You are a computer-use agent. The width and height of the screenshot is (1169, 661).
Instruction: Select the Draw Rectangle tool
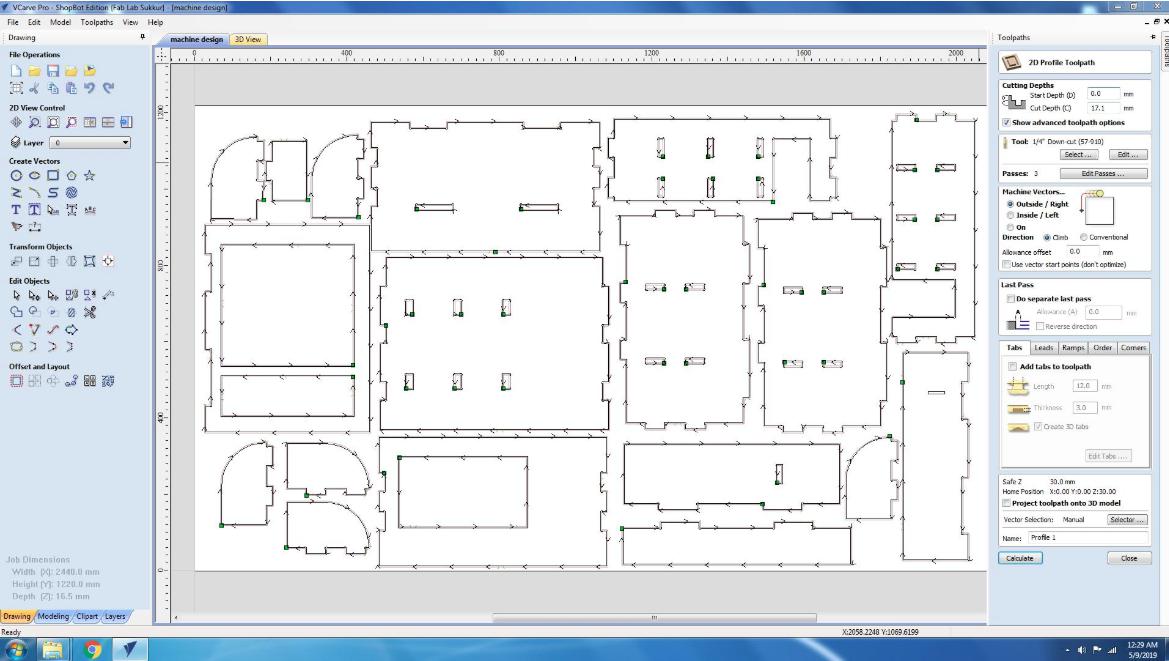coord(53,176)
